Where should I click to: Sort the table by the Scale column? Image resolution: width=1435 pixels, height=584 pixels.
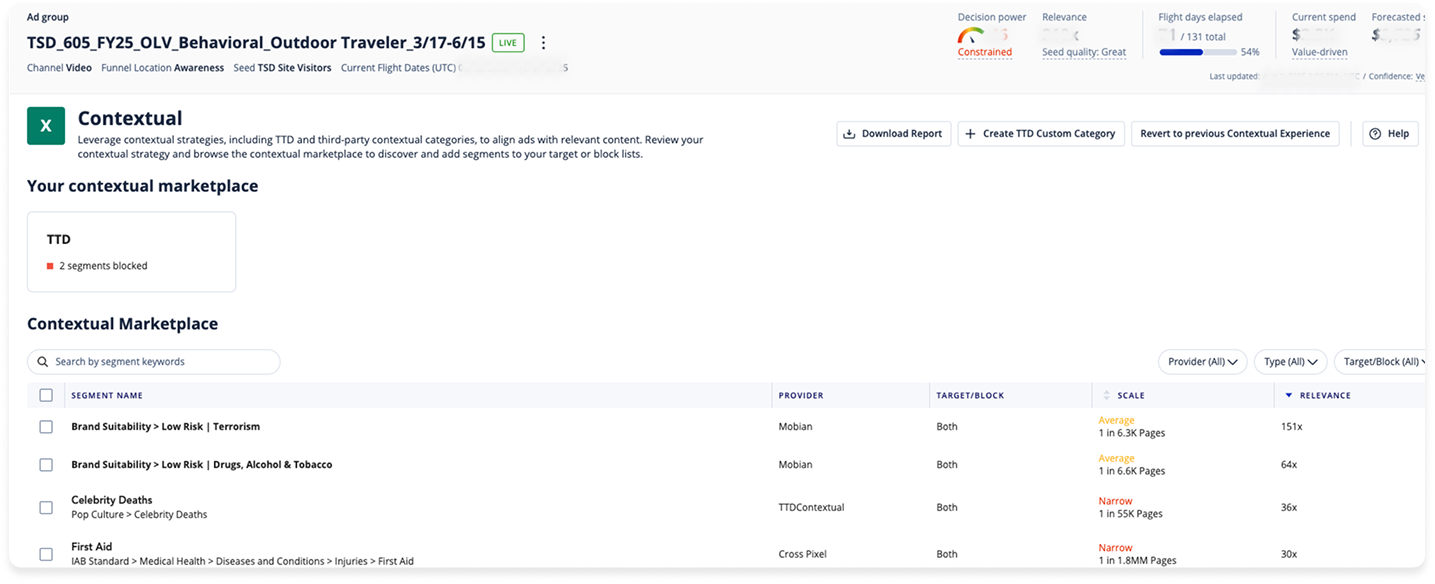[1106, 394]
